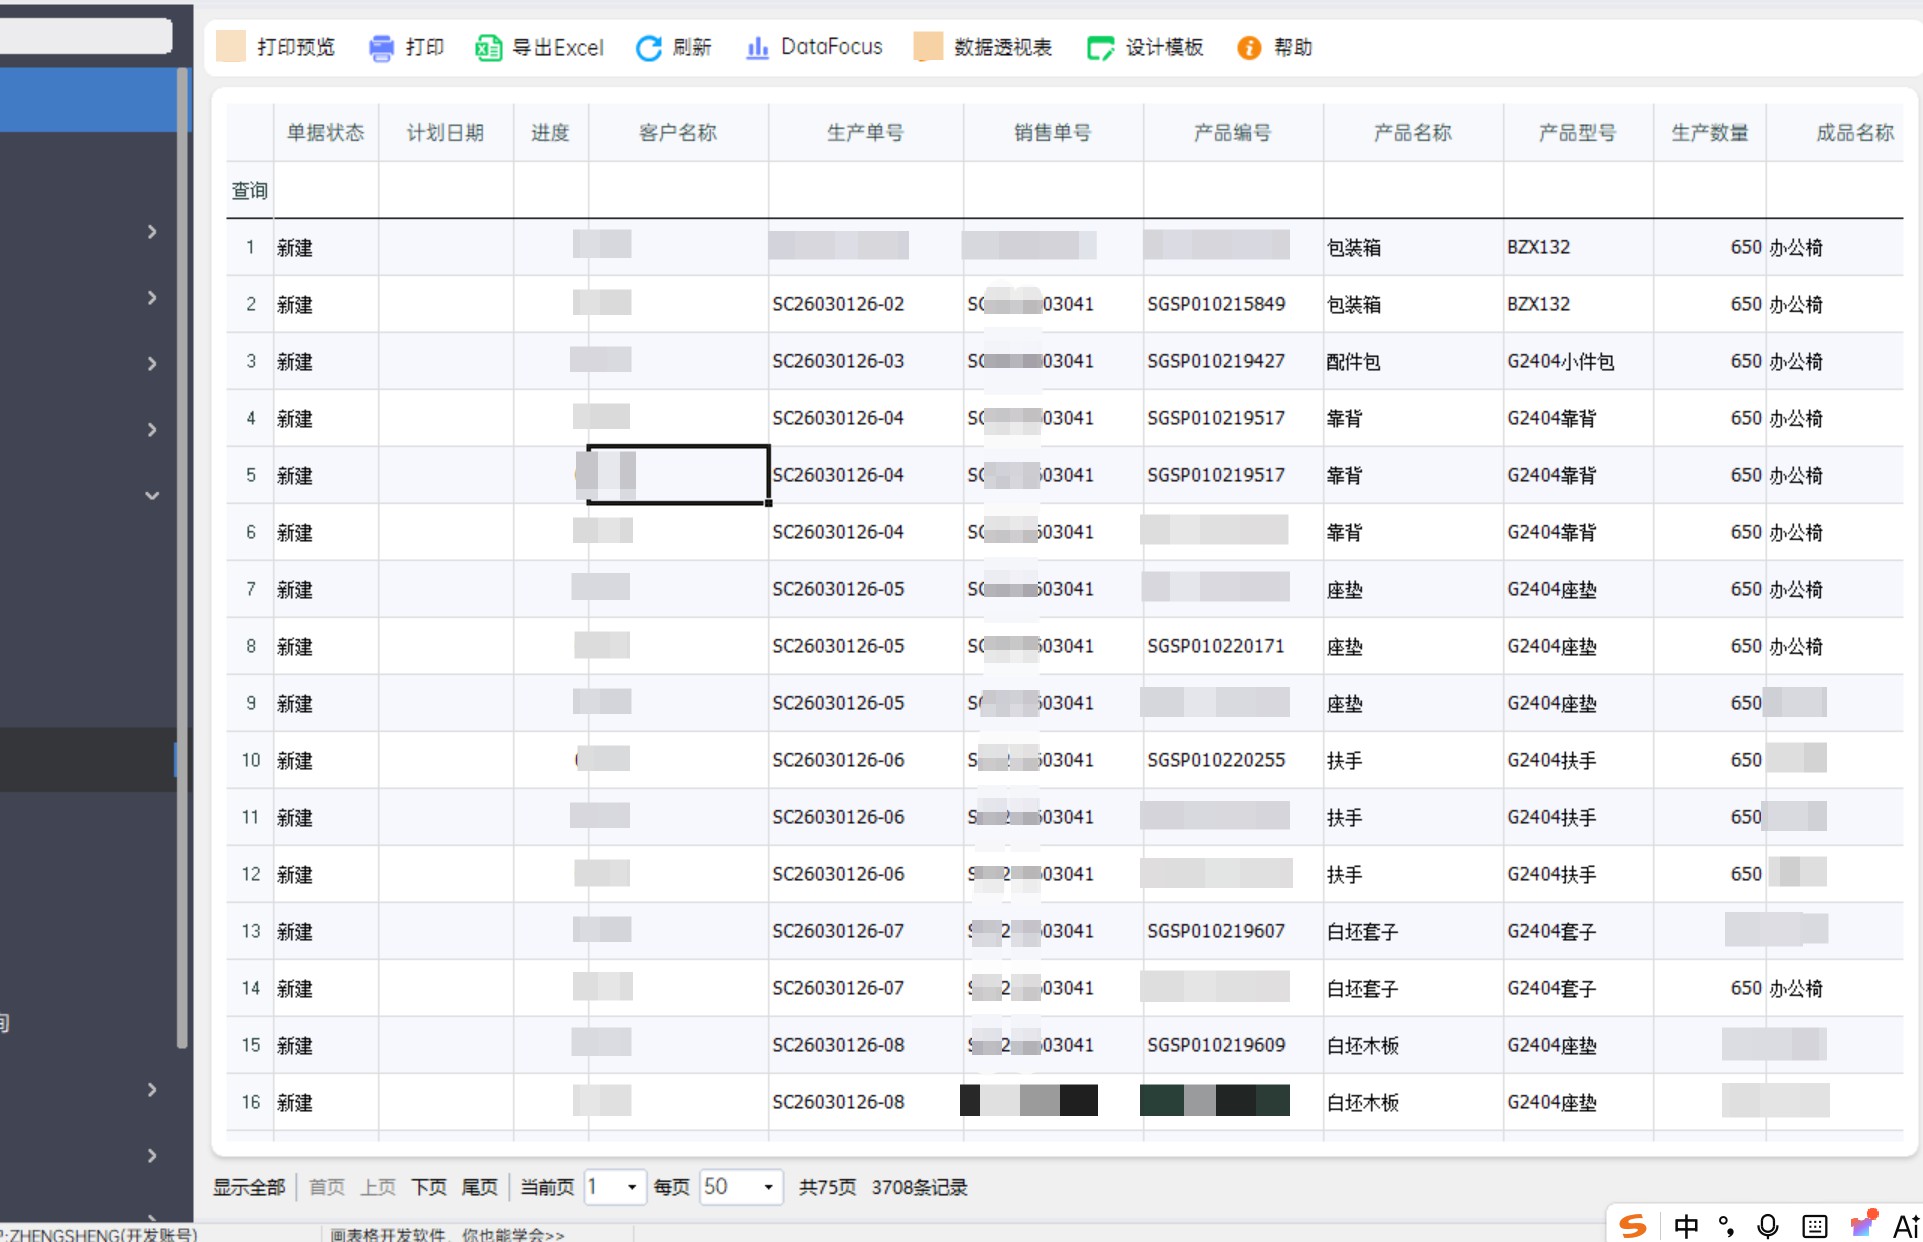
Task: Collapse the expanded sidebar section chevron
Action: point(152,495)
